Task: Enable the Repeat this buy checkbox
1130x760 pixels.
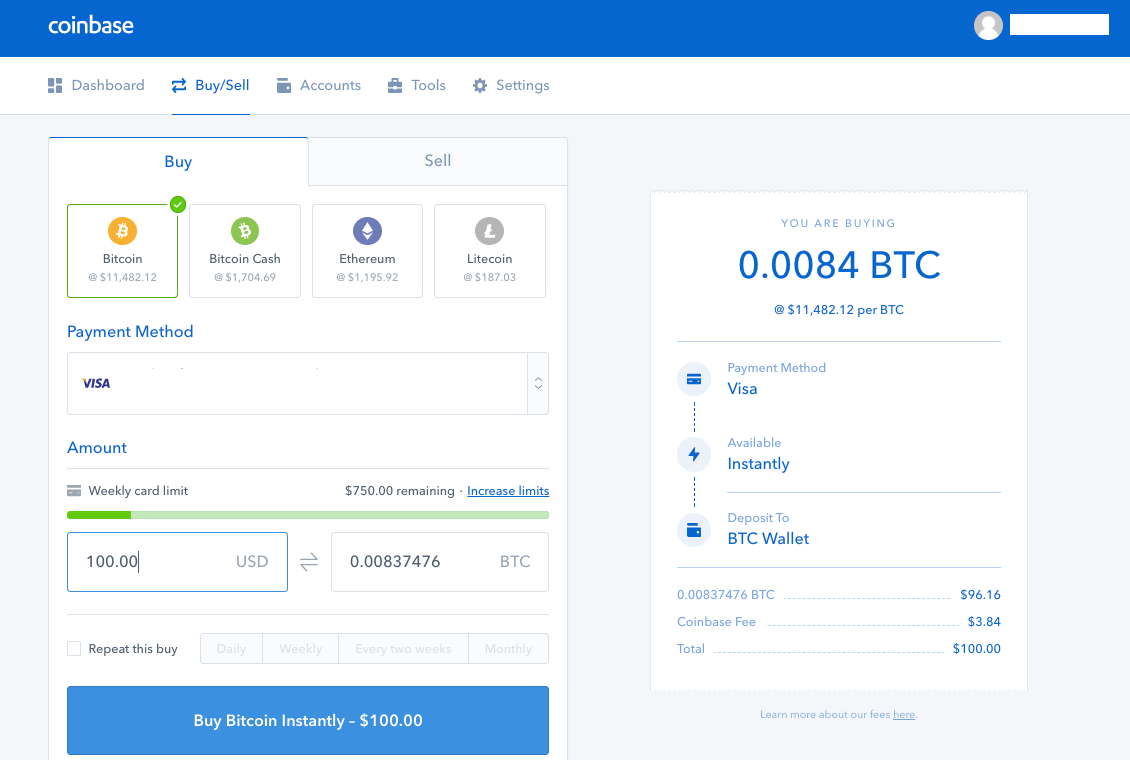Action: 74,648
